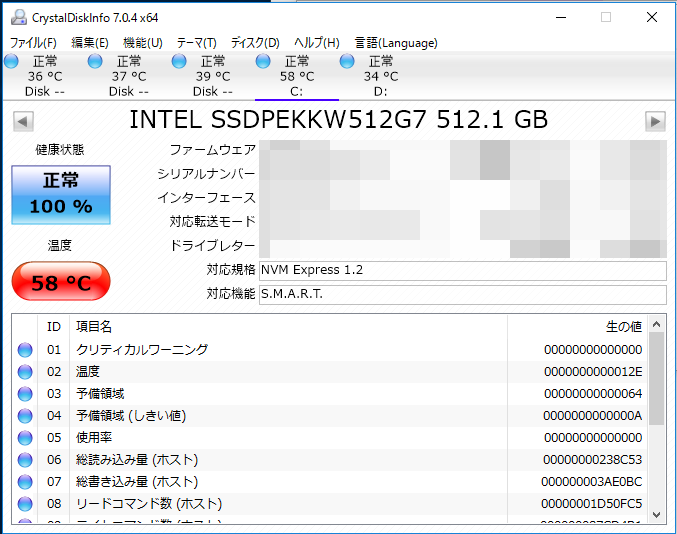Click the 正常 100 % health status button
Image resolution: width=677 pixels, height=534 pixels.
(x=61, y=195)
